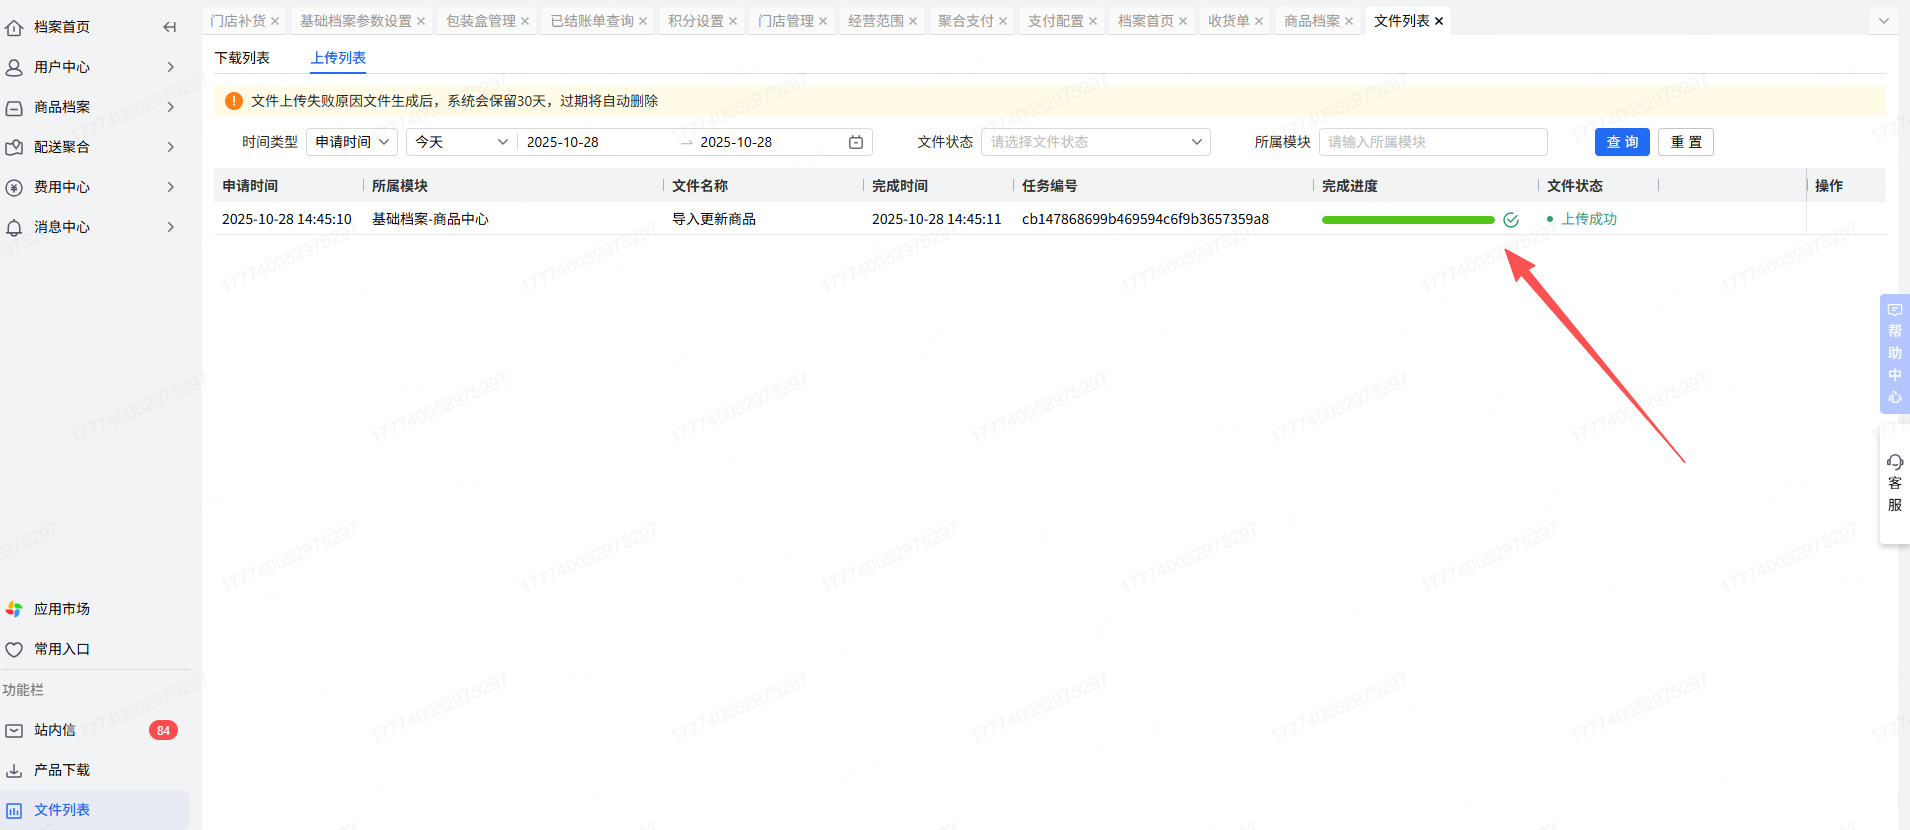Close the 商品档案 tab
1910x830 pixels.
click(x=1349, y=21)
